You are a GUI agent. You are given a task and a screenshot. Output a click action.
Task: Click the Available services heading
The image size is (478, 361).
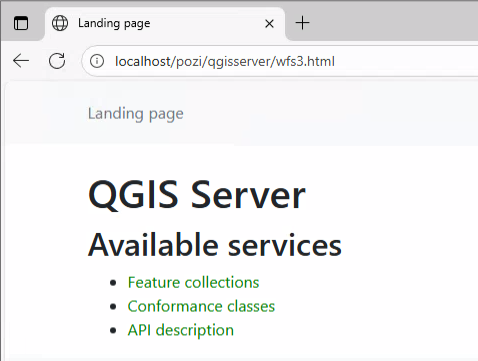coord(215,245)
